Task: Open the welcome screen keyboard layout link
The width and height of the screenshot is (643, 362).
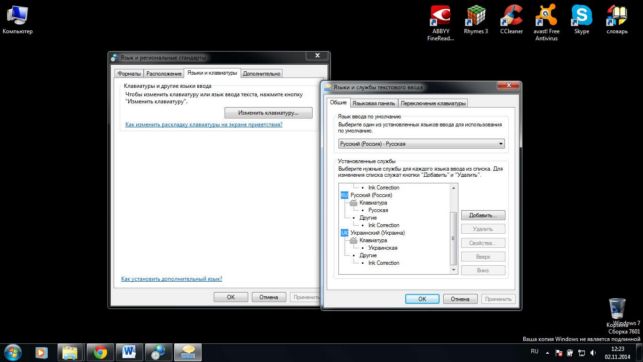Action: [x=204, y=125]
